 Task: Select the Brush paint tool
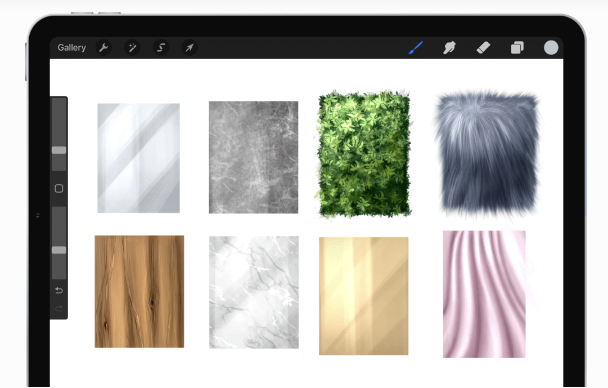click(x=416, y=48)
